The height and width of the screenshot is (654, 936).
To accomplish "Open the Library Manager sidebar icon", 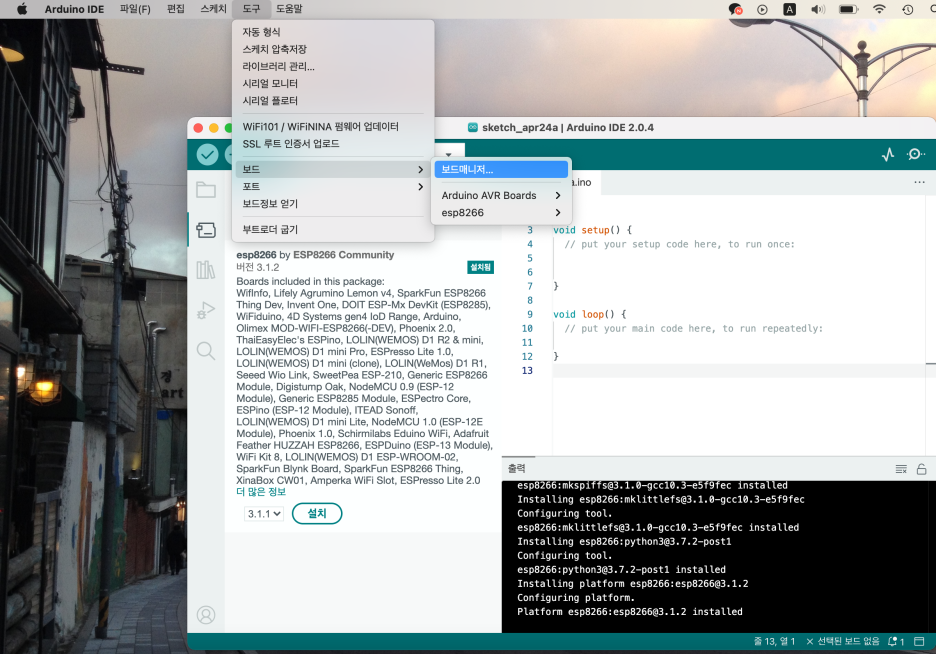I will pos(206,270).
